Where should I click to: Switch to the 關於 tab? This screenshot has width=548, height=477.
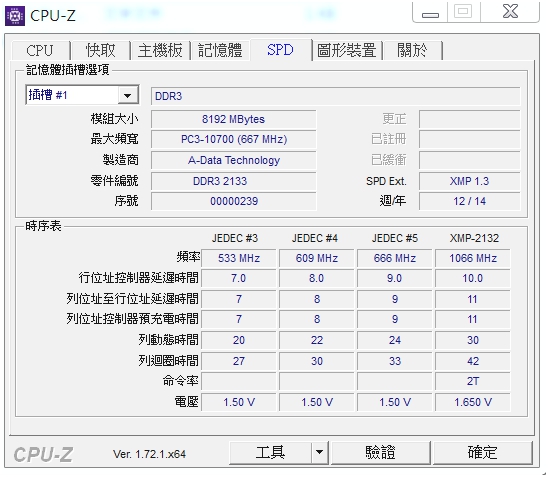pos(412,50)
